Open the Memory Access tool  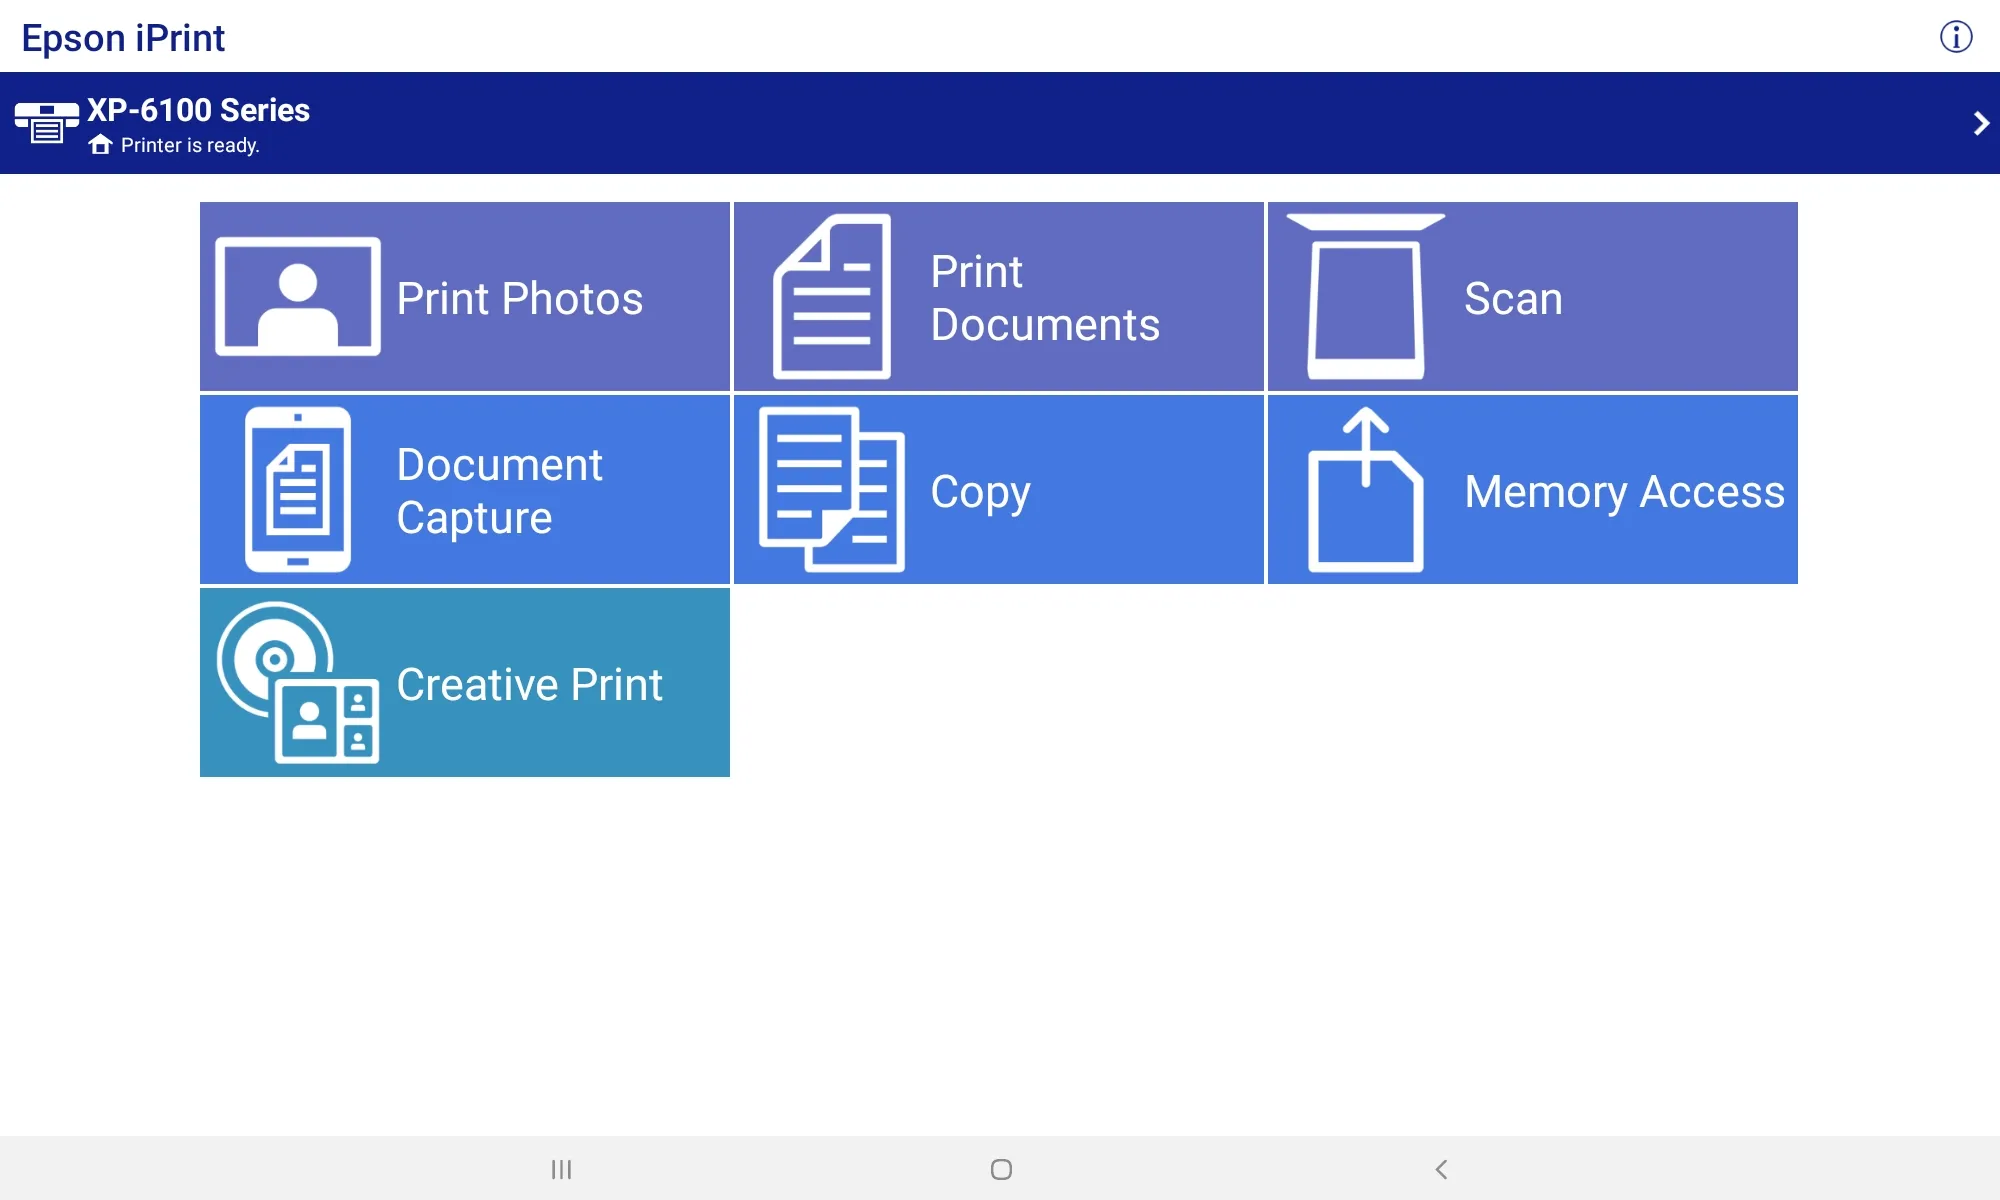click(x=1533, y=490)
